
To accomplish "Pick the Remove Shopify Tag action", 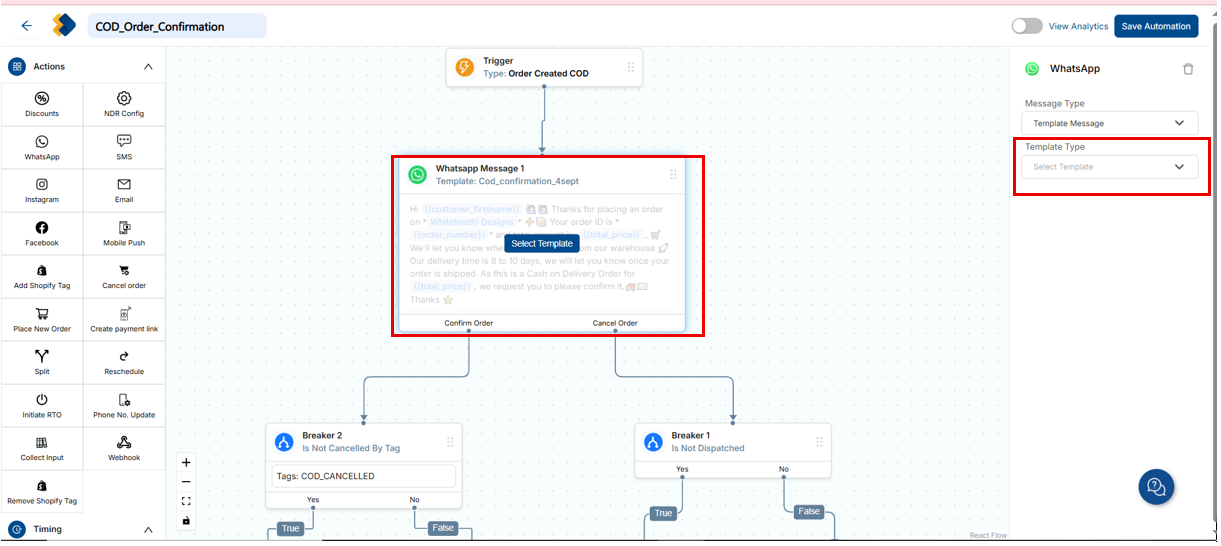I will pyautogui.click(x=42, y=492).
